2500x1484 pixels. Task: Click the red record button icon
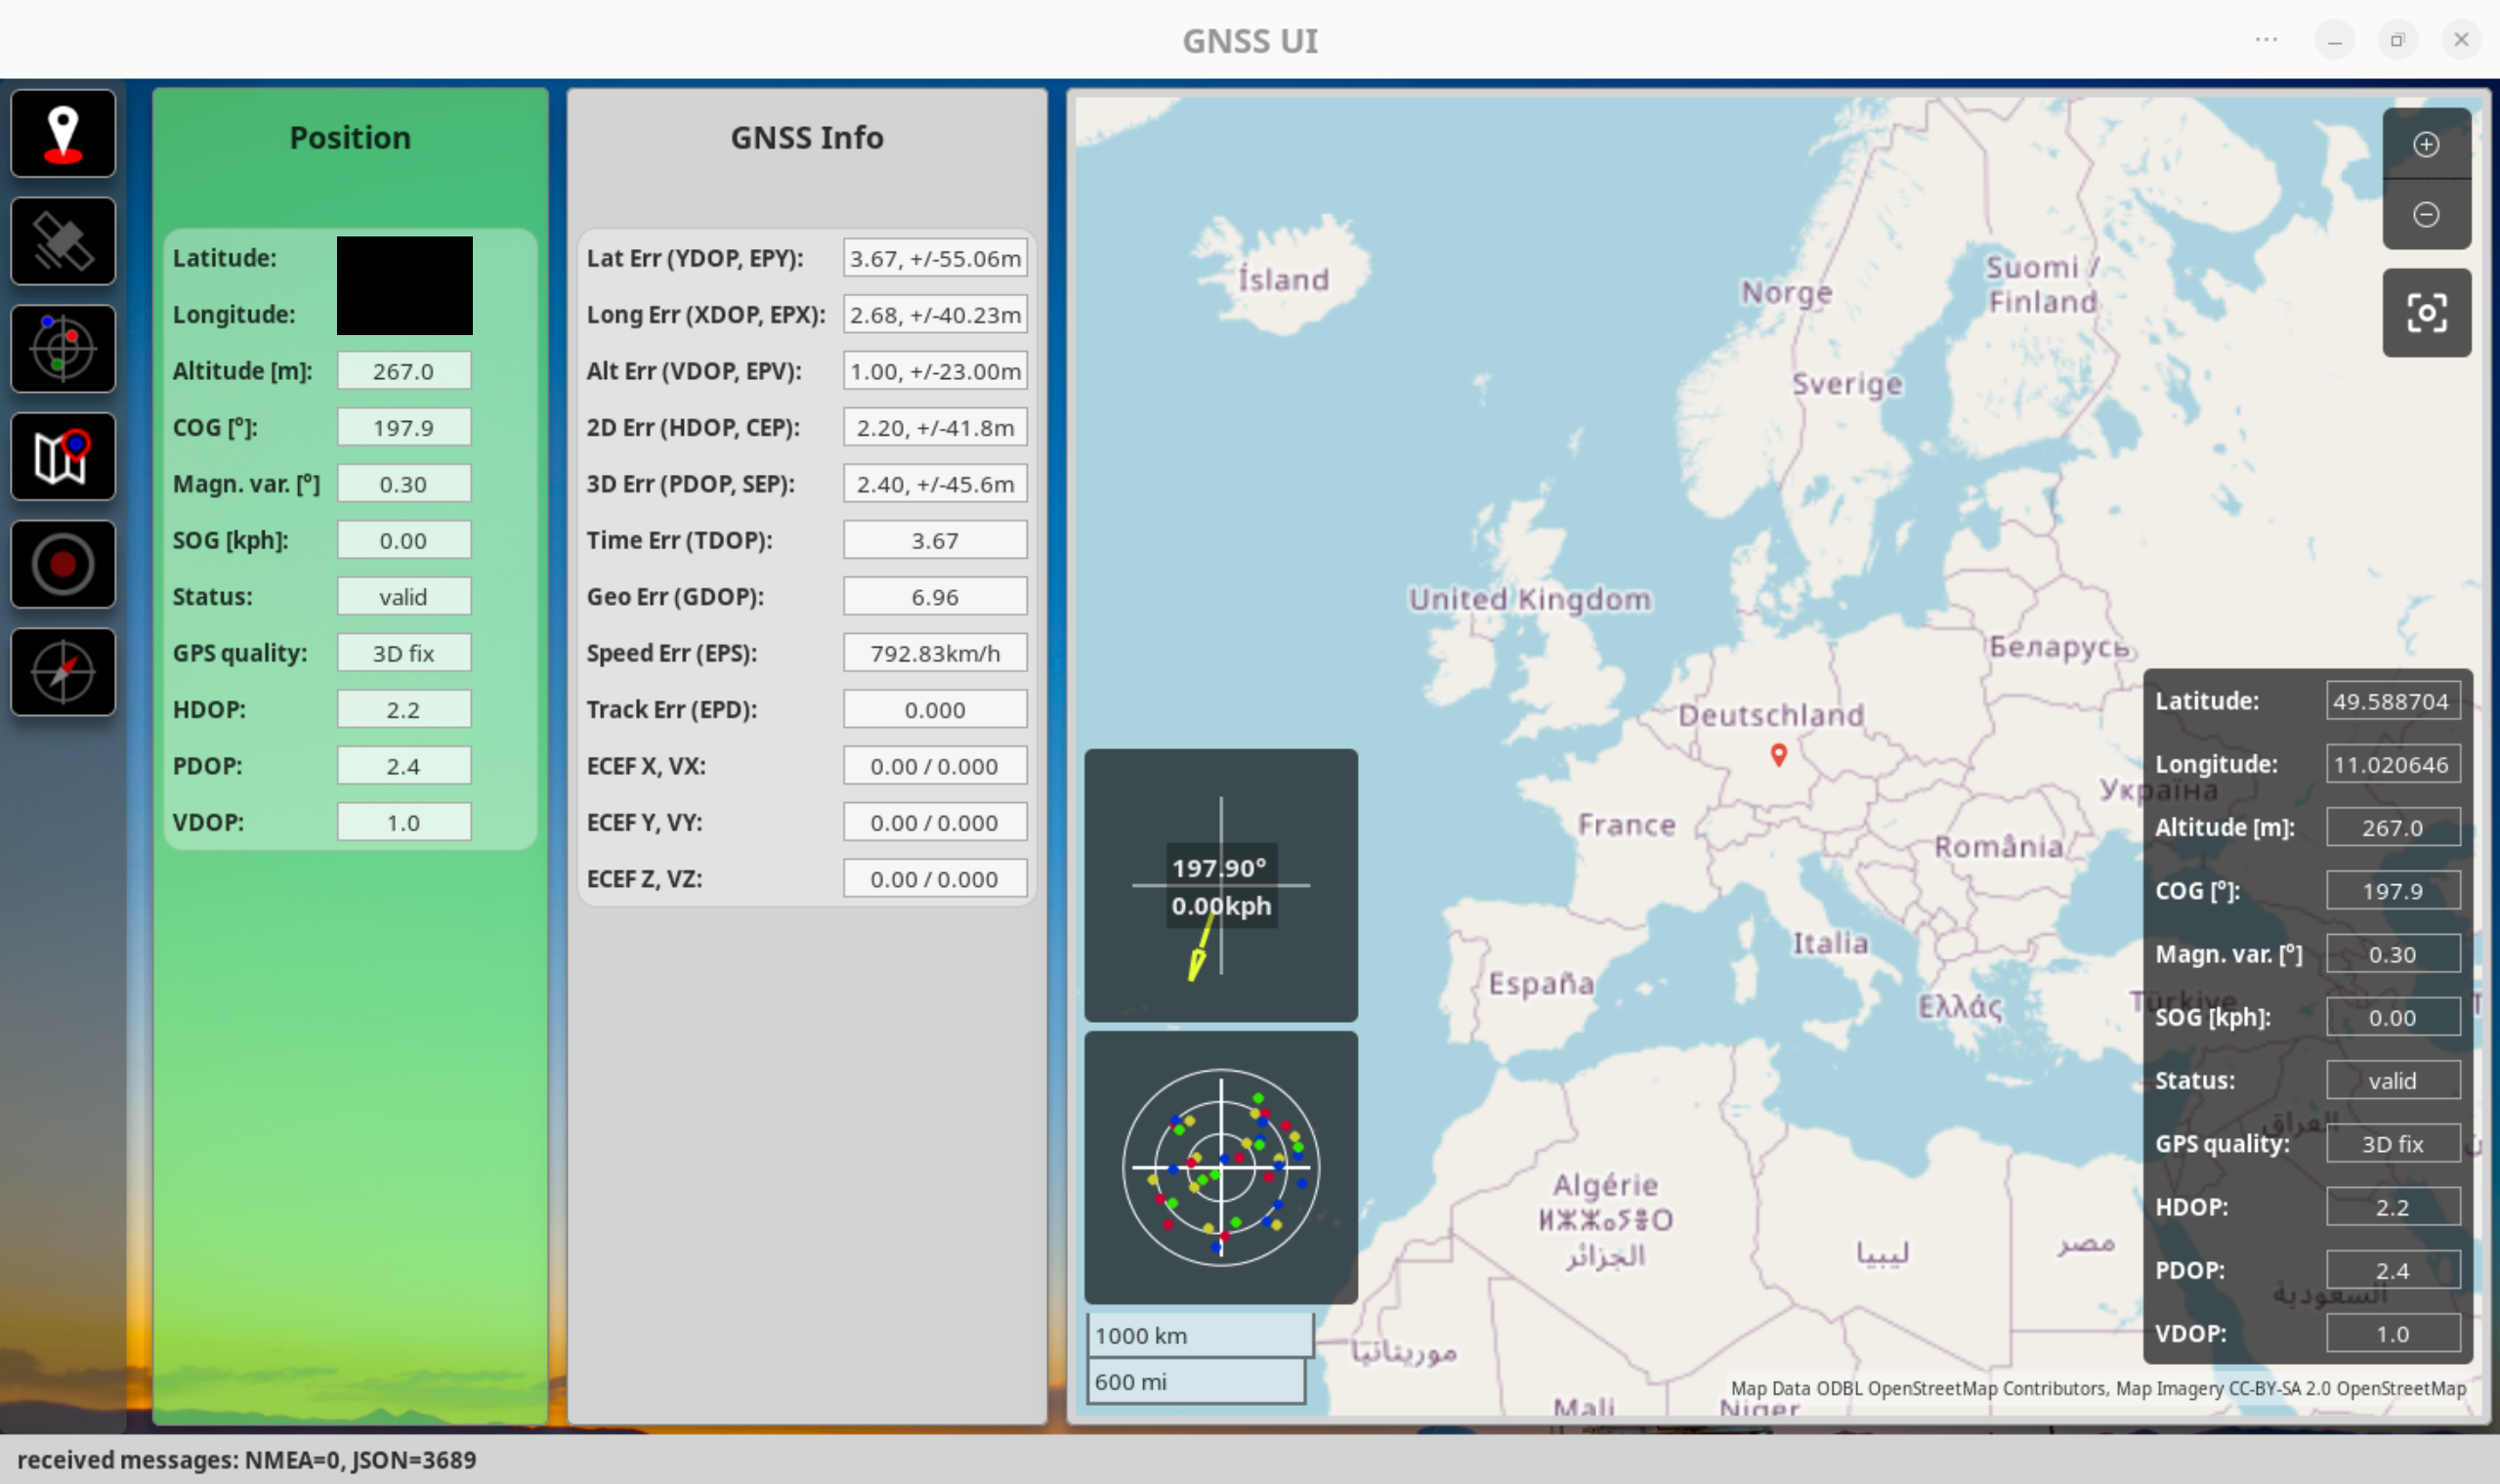click(63, 565)
